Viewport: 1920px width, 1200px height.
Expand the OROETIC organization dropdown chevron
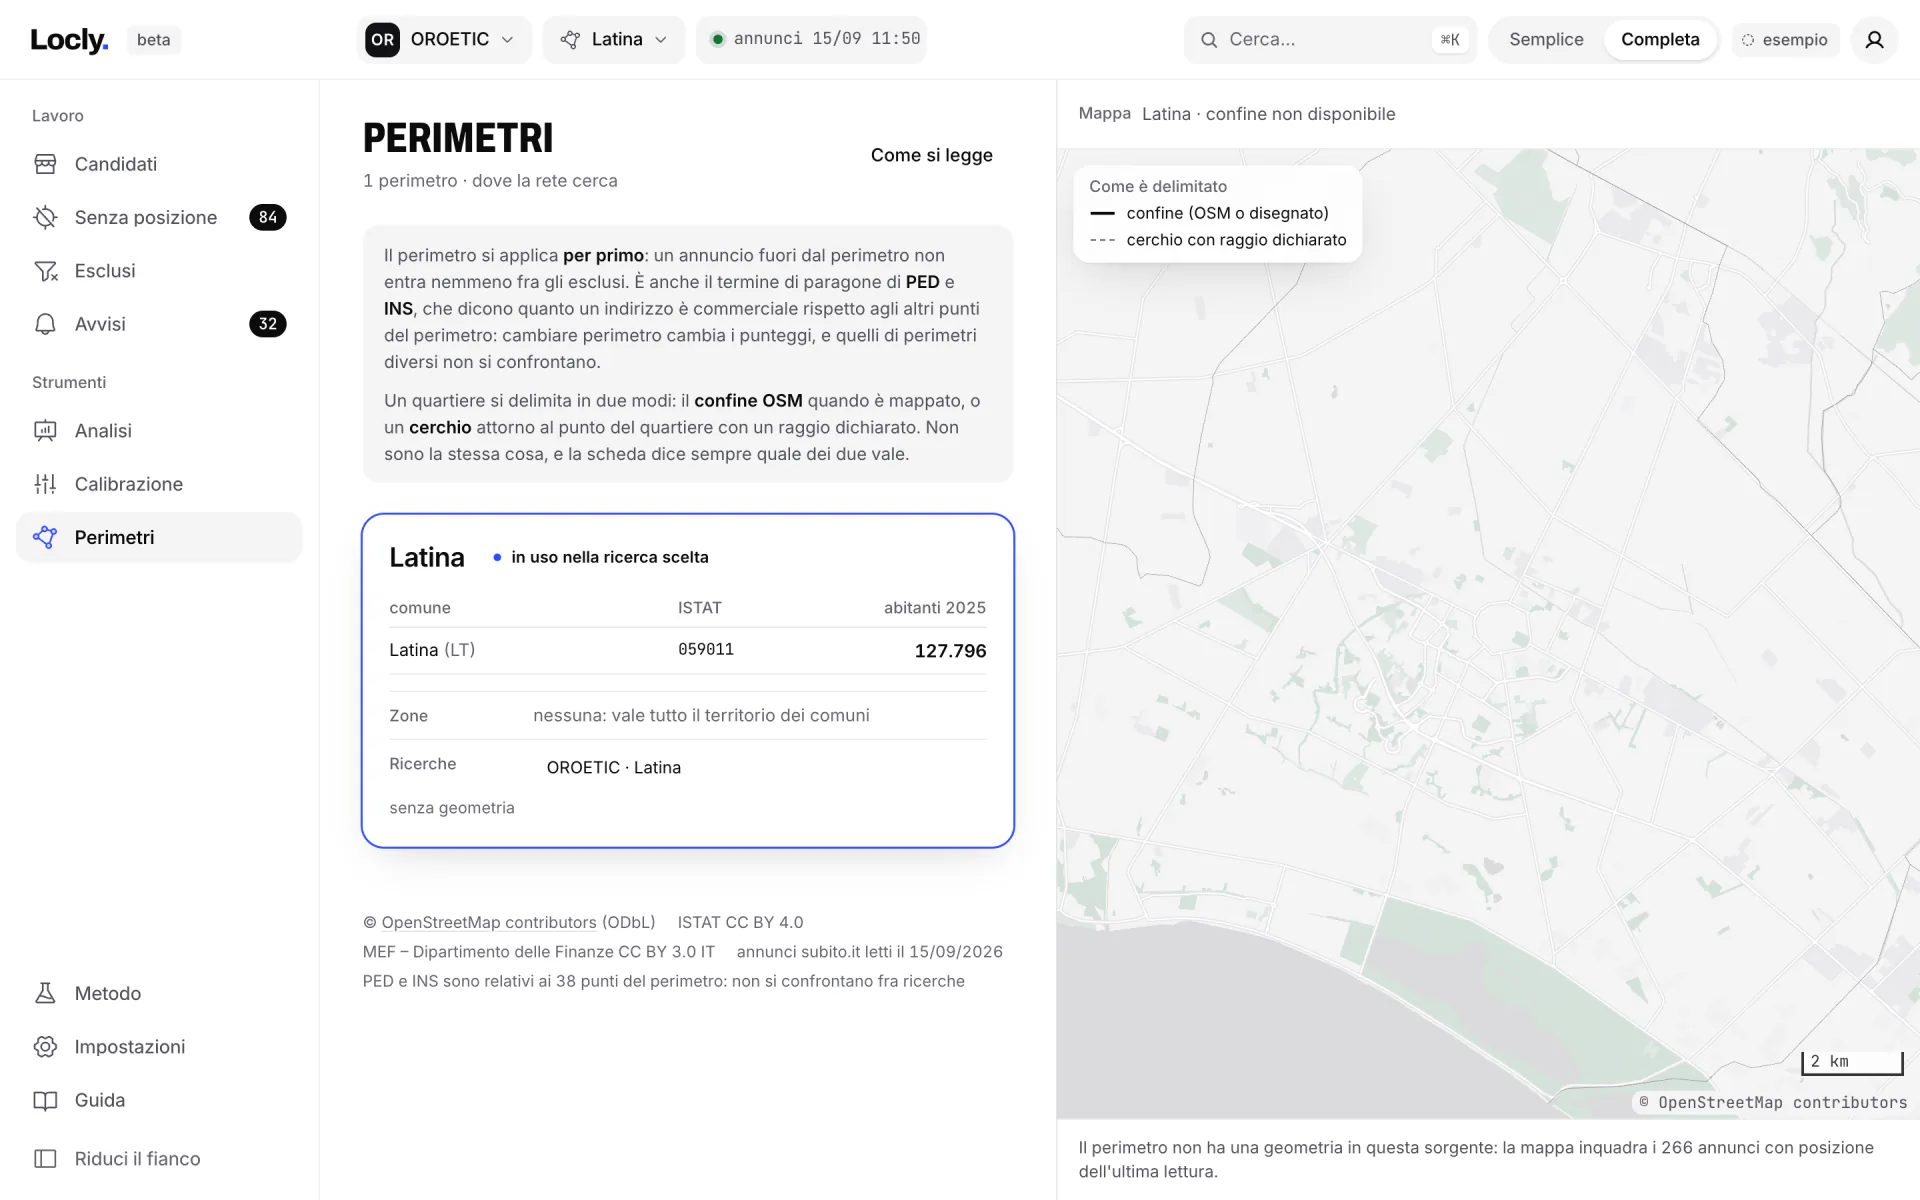click(x=507, y=40)
